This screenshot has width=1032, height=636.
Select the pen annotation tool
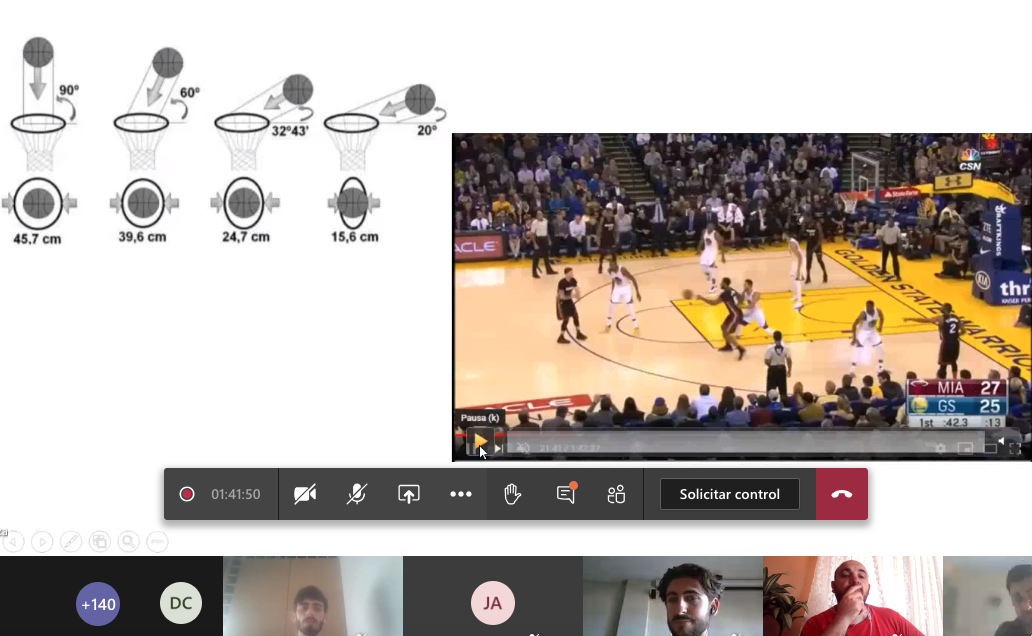coord(71,542)
